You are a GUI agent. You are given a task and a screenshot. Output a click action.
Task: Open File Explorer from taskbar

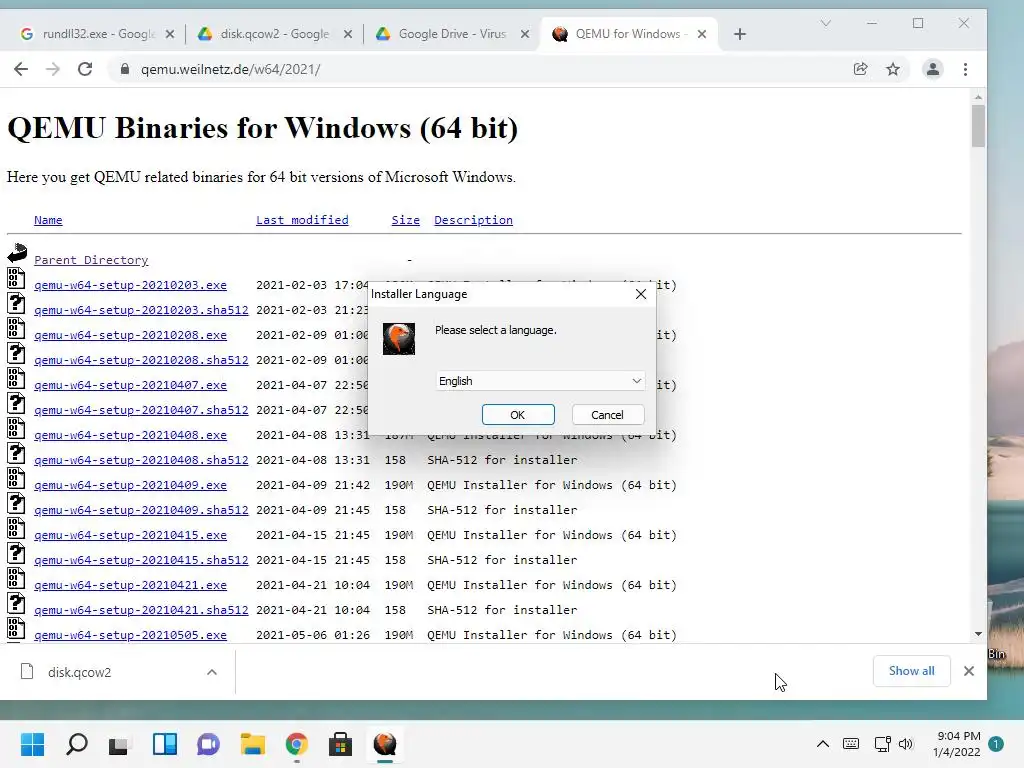click(252, 744)
